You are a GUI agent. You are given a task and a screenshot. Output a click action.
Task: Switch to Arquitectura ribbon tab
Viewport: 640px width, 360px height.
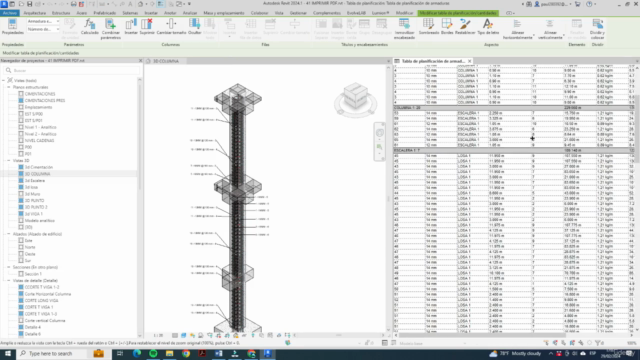tap(34, 13)
